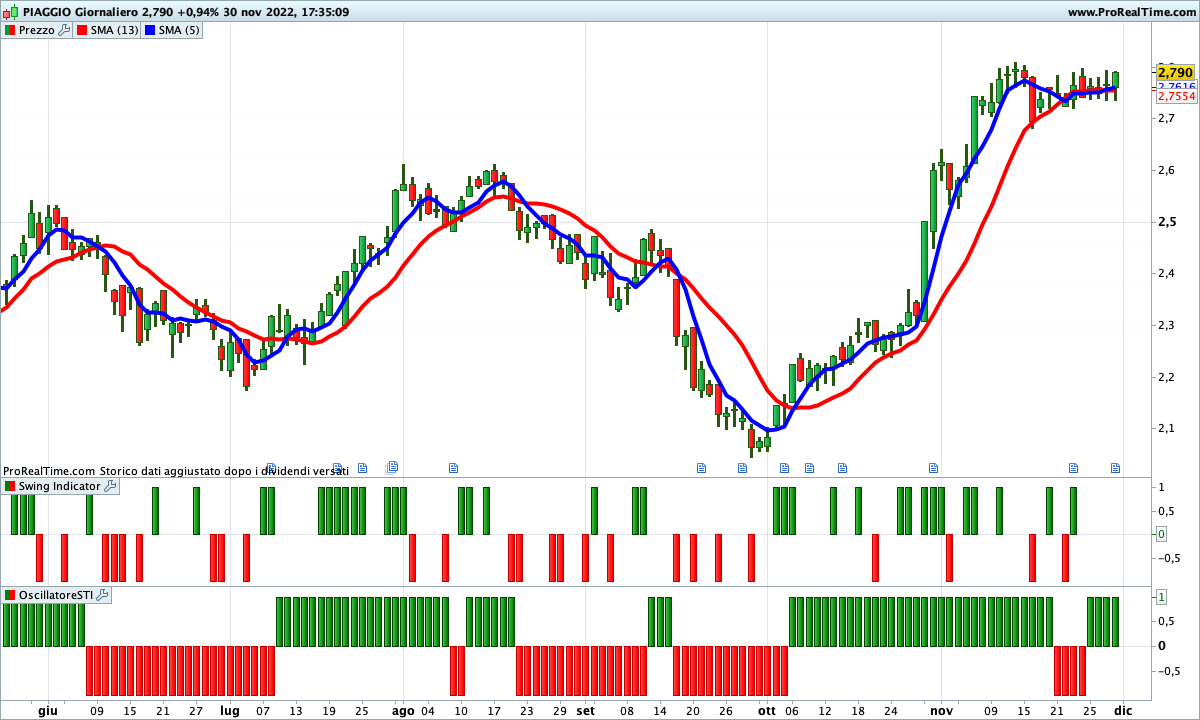The width and height of the screenshot is (1200, 720).
Task: Click the Swing Indicator flag icon
Action: coord(10,486)
